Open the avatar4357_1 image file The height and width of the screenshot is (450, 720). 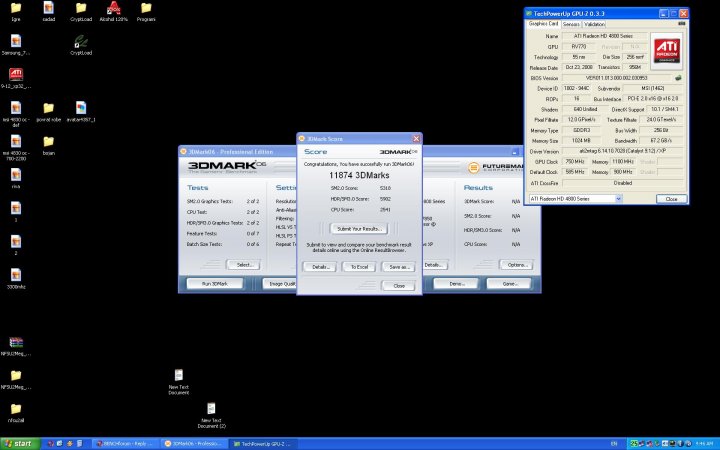click(81, 109)
